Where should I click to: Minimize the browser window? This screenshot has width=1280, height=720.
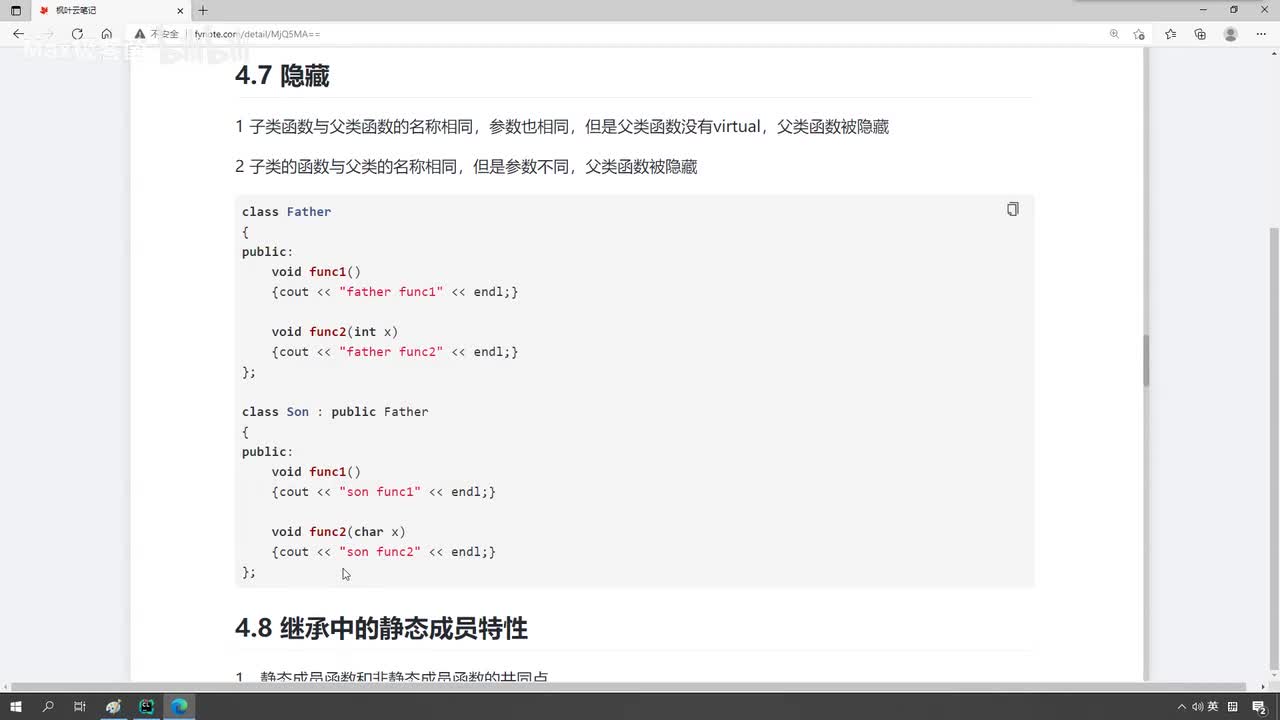pyautogui.click(x=1205, y=10)
